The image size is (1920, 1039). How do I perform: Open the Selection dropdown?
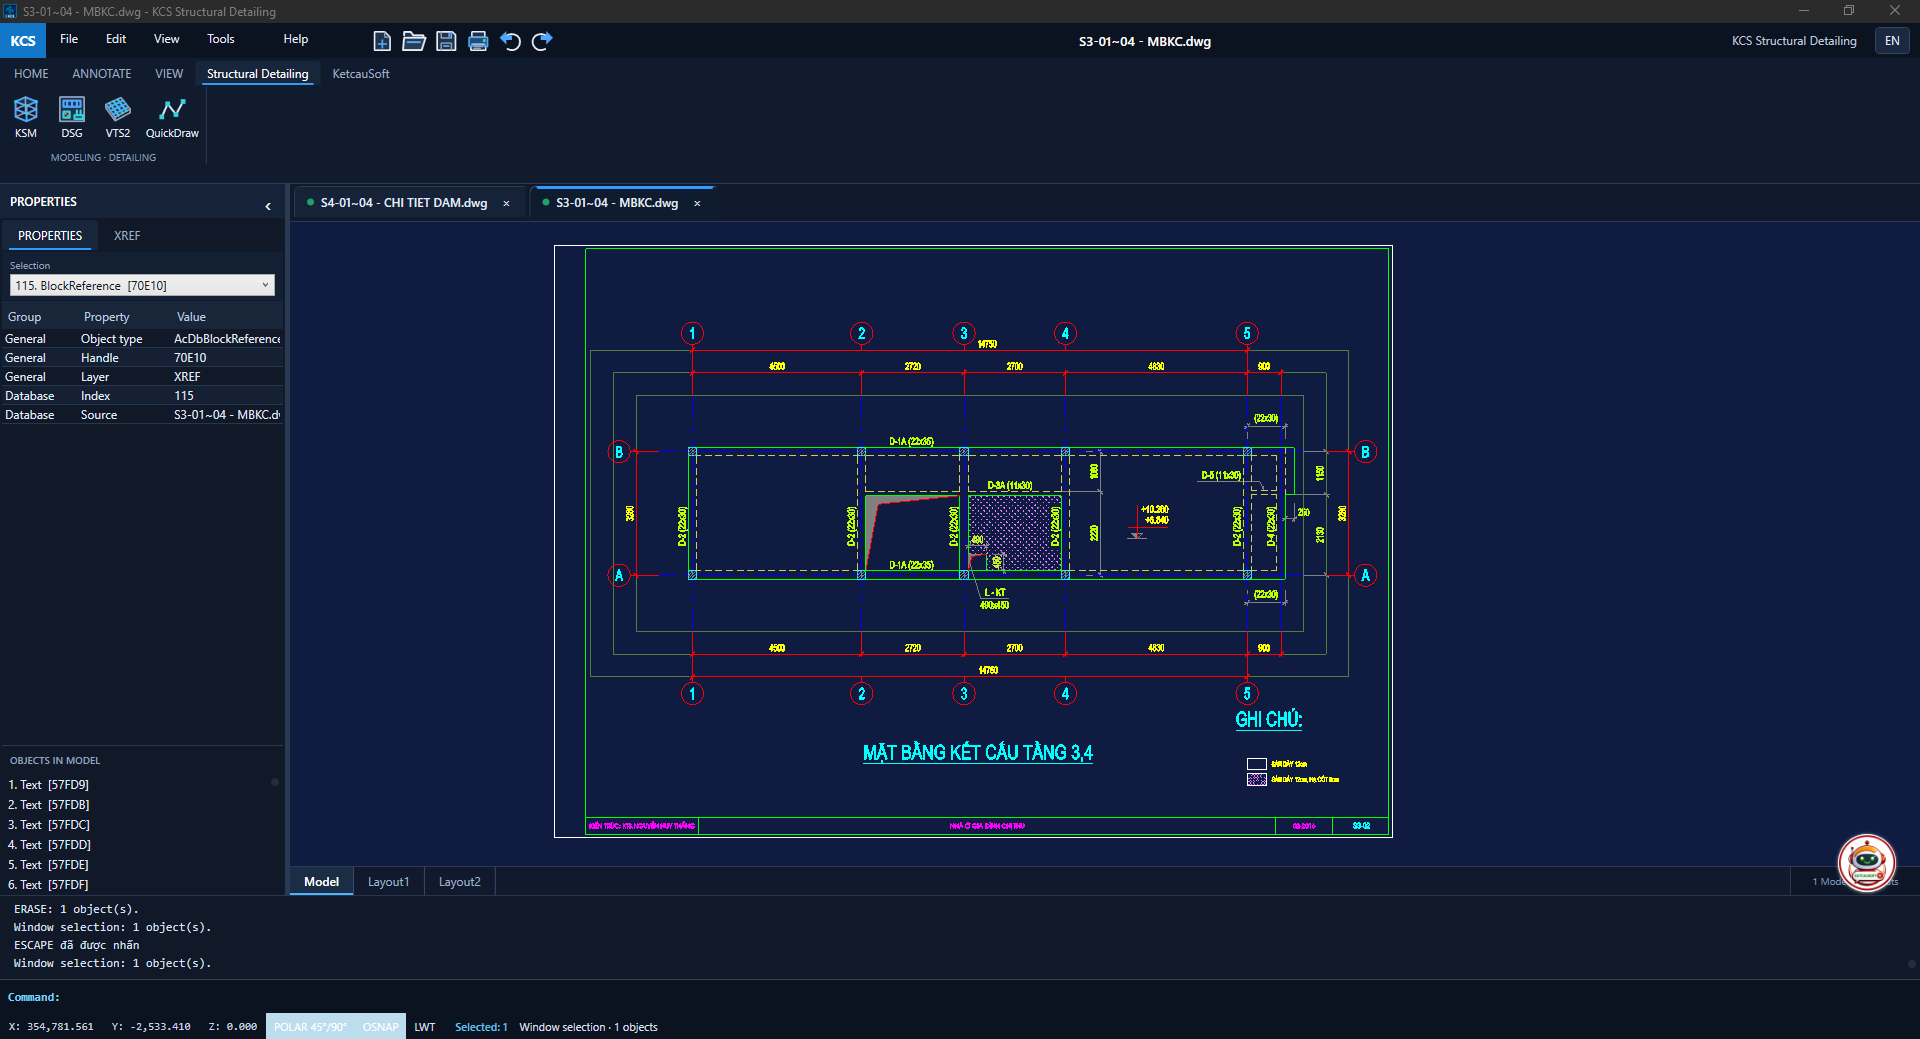point(142,285)
